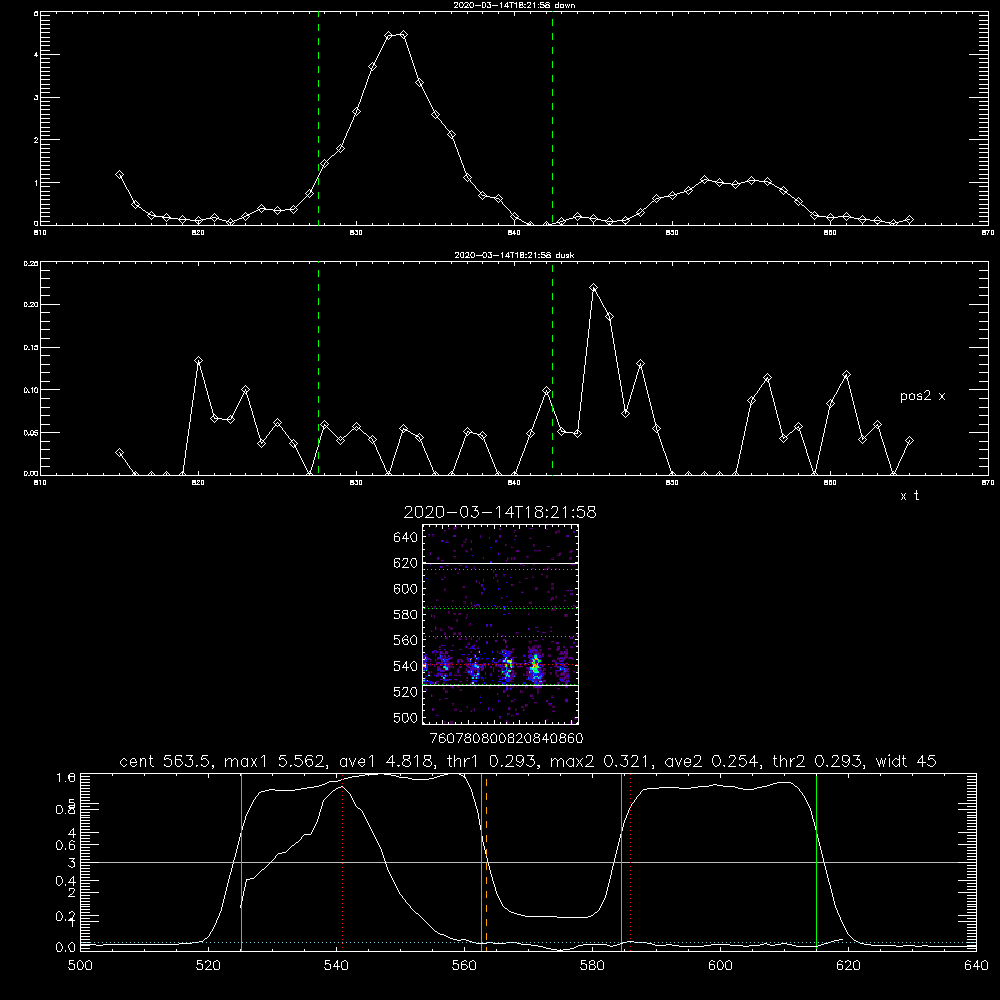Select the 'x t' label below dusk plot

pos(909,496)
